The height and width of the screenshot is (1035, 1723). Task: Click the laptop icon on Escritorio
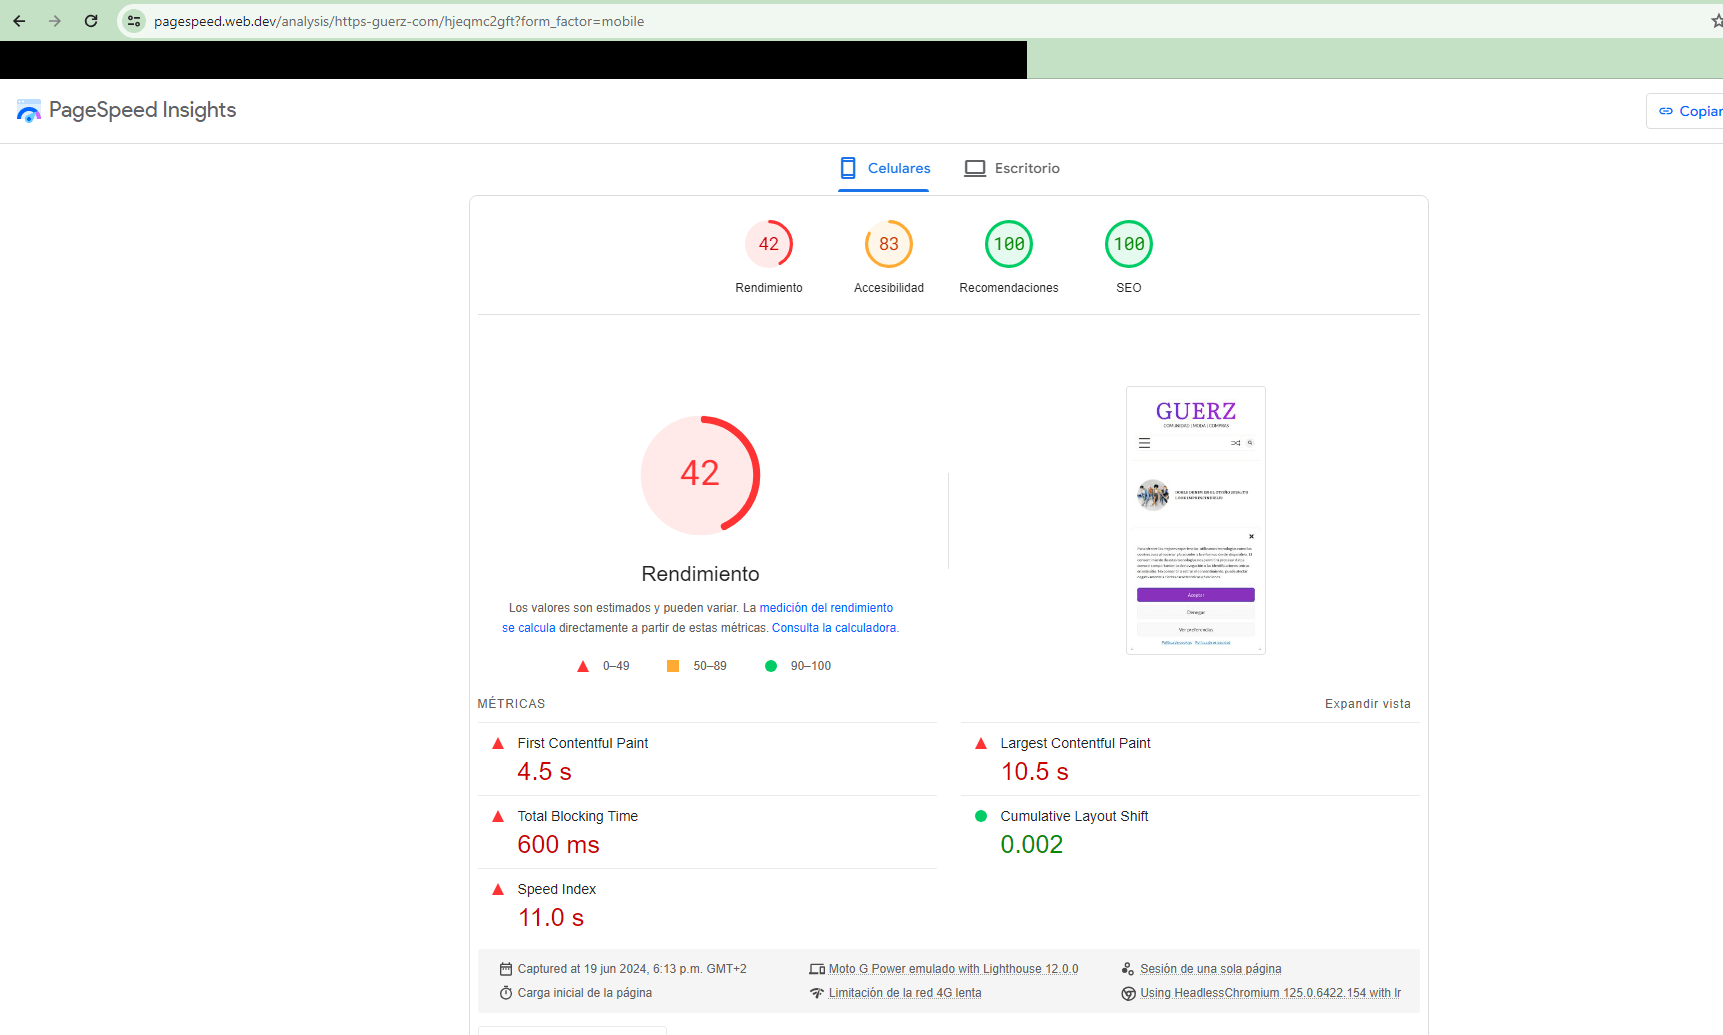[x=975, y=168]
